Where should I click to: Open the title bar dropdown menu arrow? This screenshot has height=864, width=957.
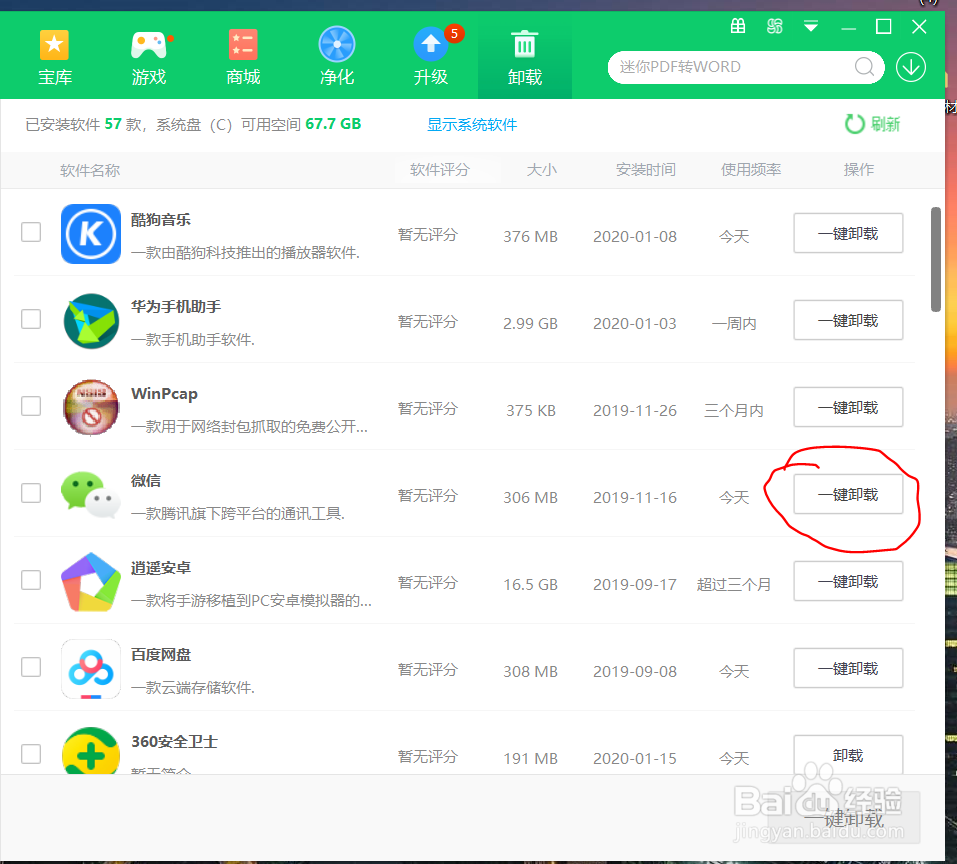[x=811, y=26]
